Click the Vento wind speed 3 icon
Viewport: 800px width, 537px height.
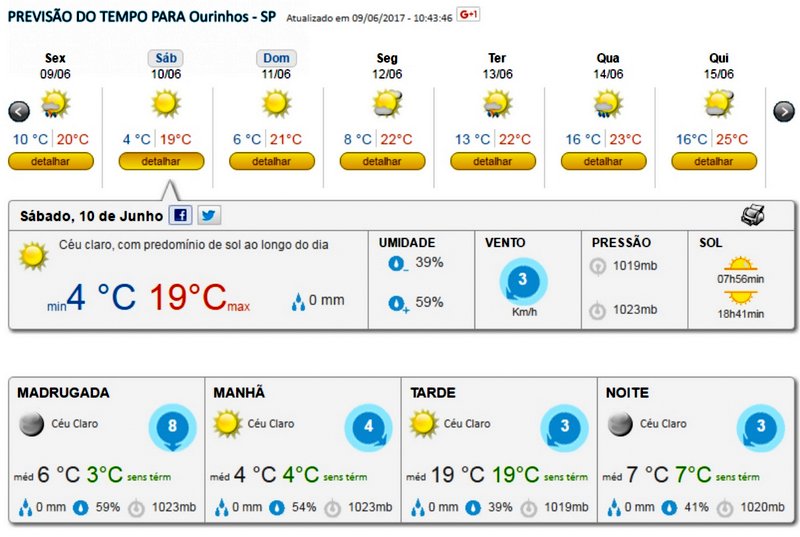coord(523,280)
